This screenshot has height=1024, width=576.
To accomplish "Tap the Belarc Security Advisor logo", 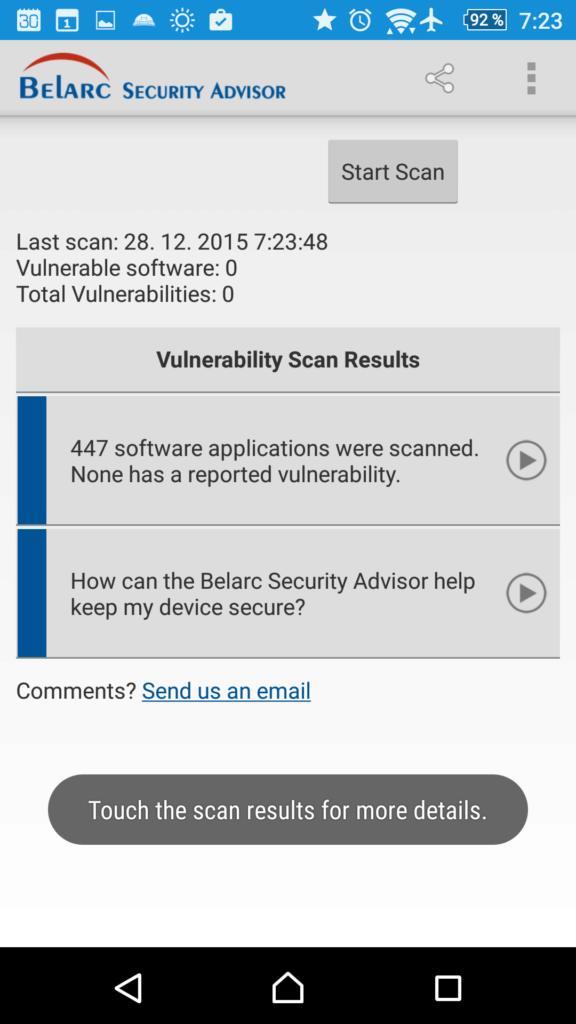I will click(152, 77).
